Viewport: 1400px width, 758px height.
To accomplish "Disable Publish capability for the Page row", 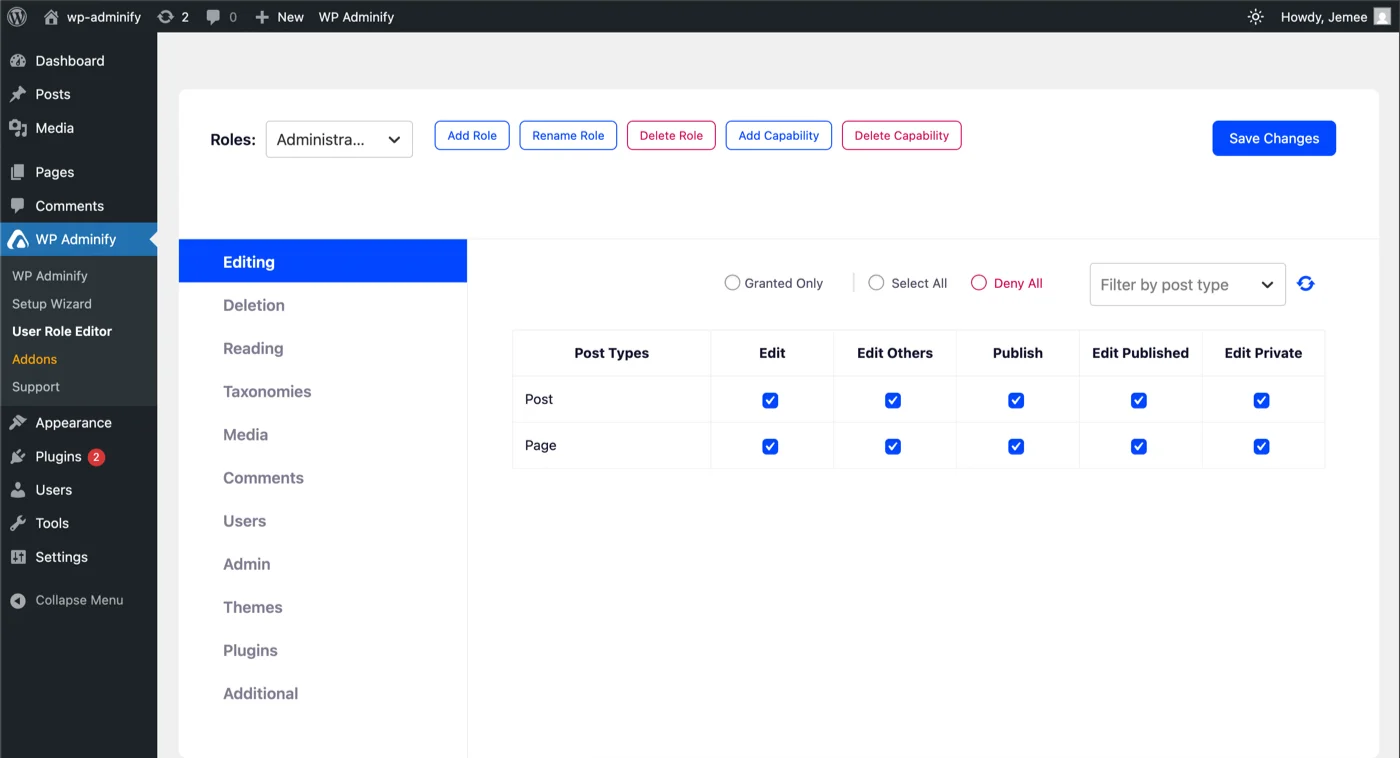I will 1015,446.
